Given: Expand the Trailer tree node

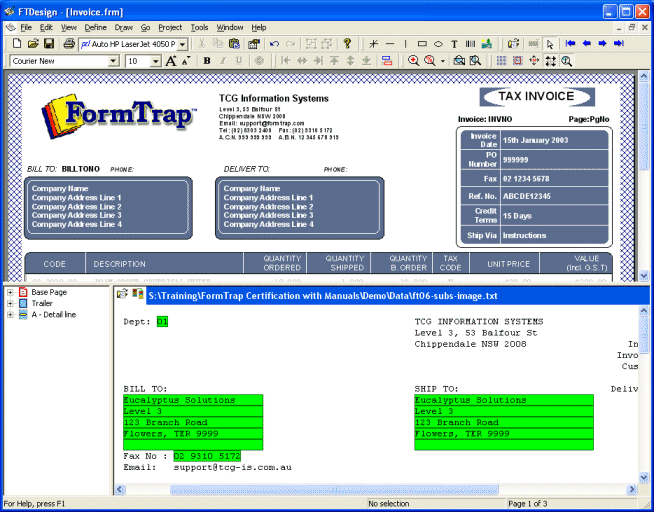Looking at the screenshot, I should (x=10, y=304).
